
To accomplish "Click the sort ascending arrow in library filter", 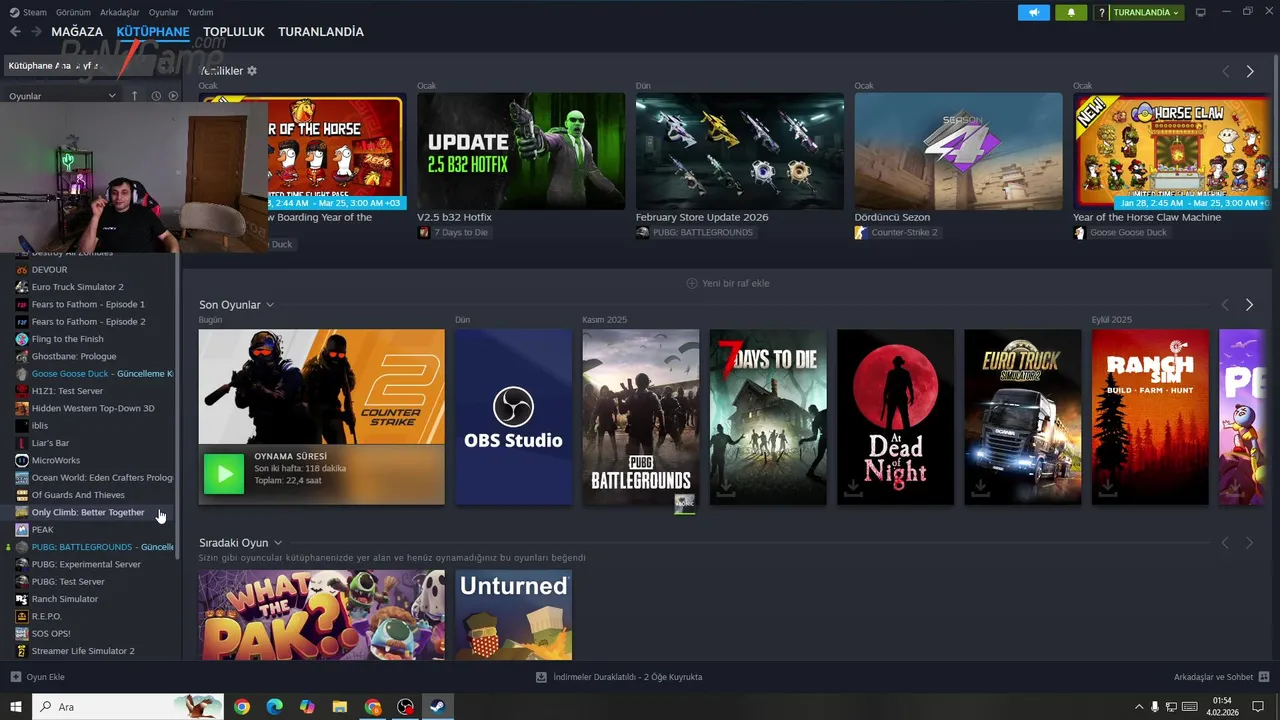I will coord(134,96).
